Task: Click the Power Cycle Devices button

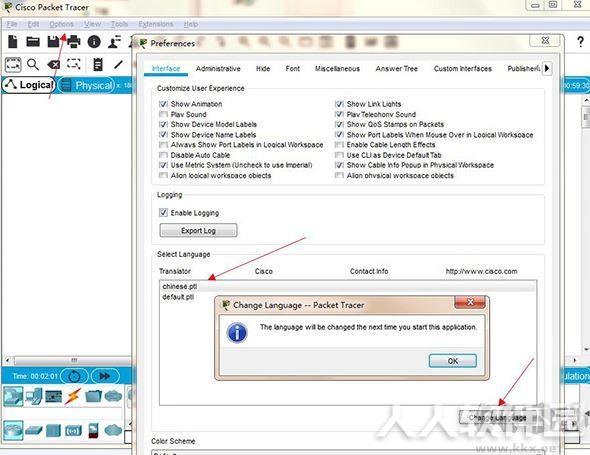Action: click(74, 376)
